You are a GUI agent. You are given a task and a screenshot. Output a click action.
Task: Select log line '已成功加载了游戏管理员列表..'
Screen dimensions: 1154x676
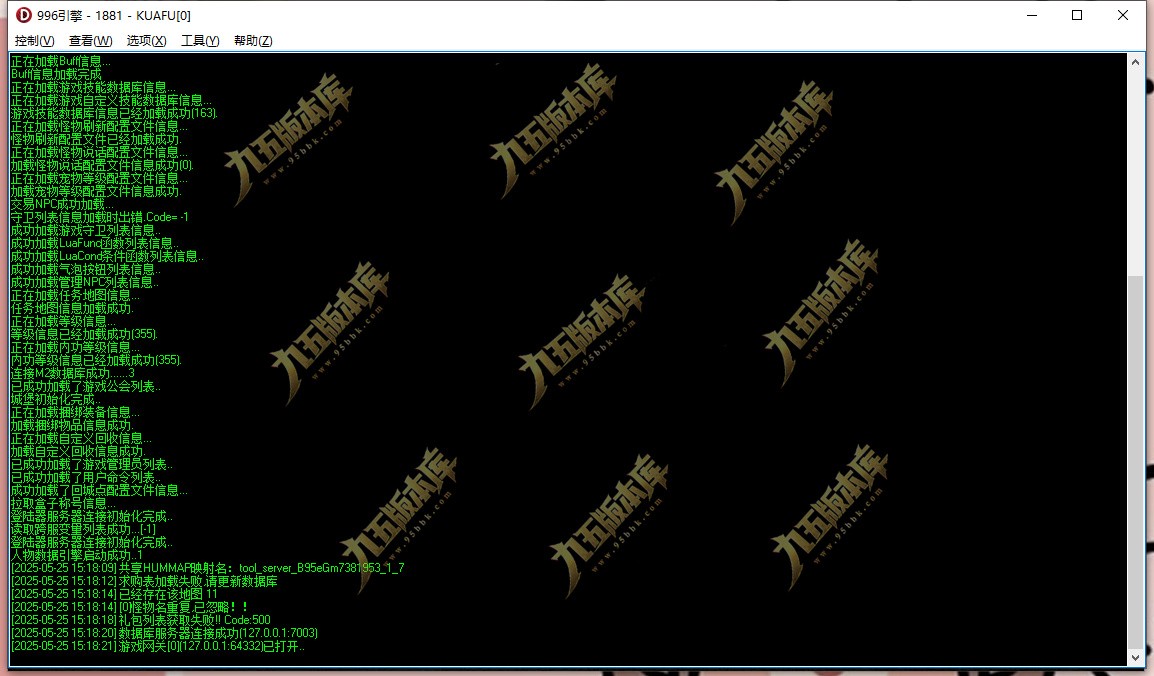[x=91, y=464]
